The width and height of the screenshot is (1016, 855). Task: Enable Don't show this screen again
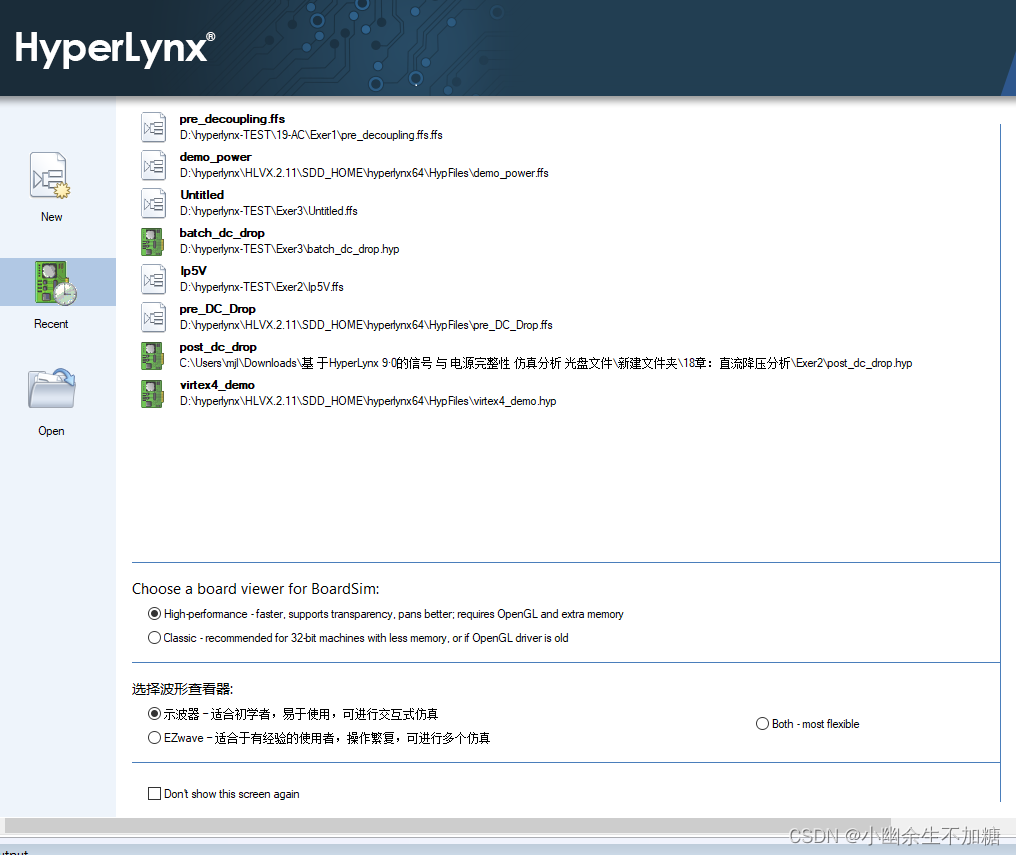[x=155, y=793]
